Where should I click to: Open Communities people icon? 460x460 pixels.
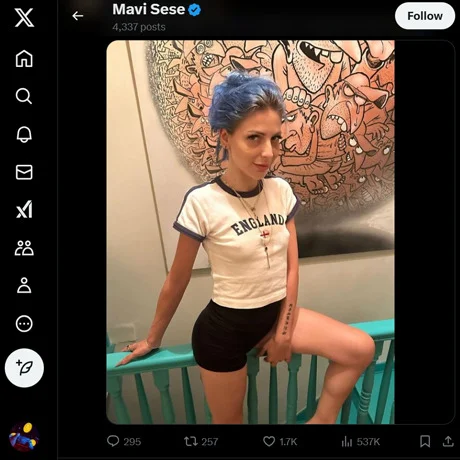[24, 248]
